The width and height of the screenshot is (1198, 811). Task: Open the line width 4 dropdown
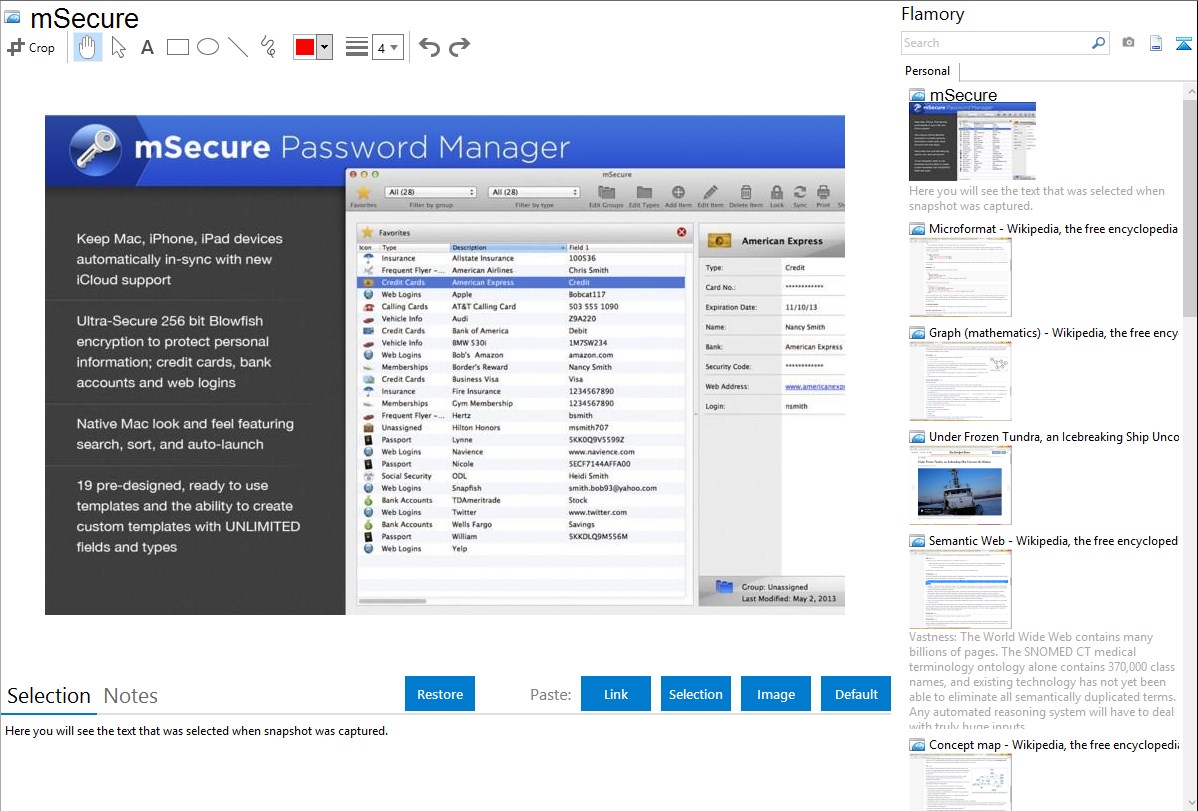[387, 47]
